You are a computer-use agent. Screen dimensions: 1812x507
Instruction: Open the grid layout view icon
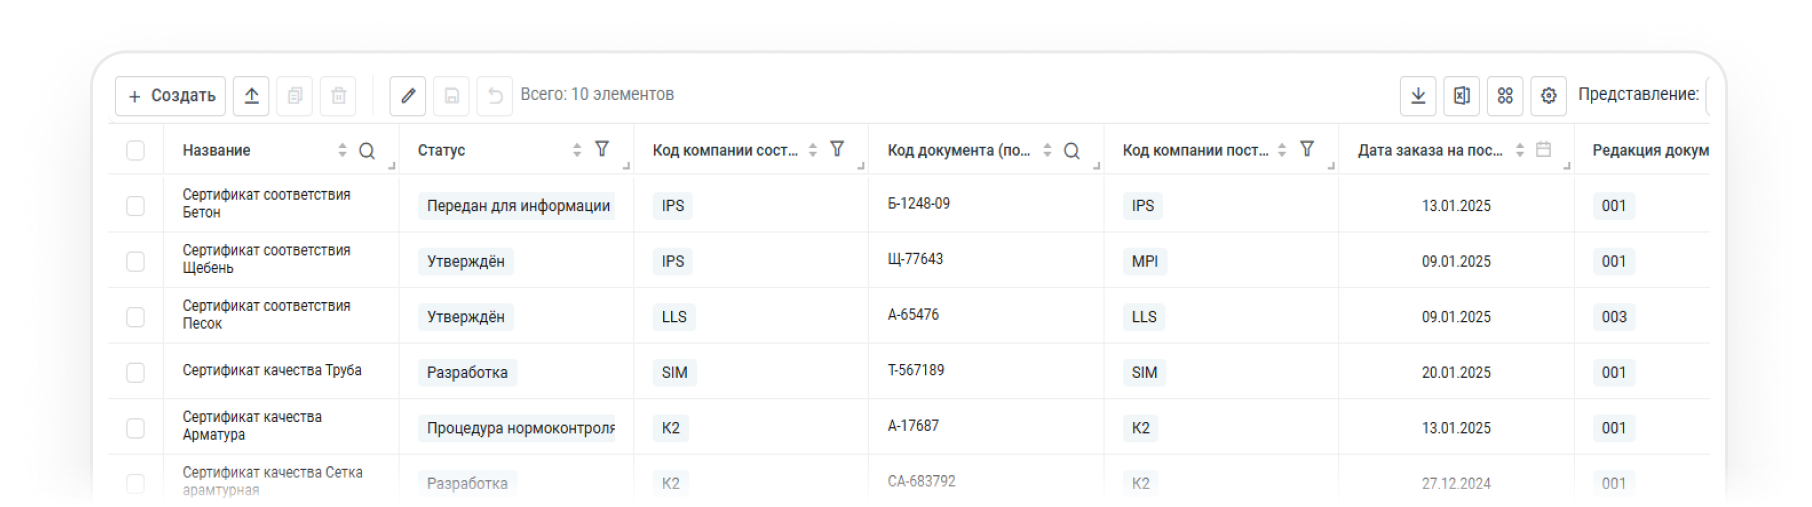(x=1505, y=96)
